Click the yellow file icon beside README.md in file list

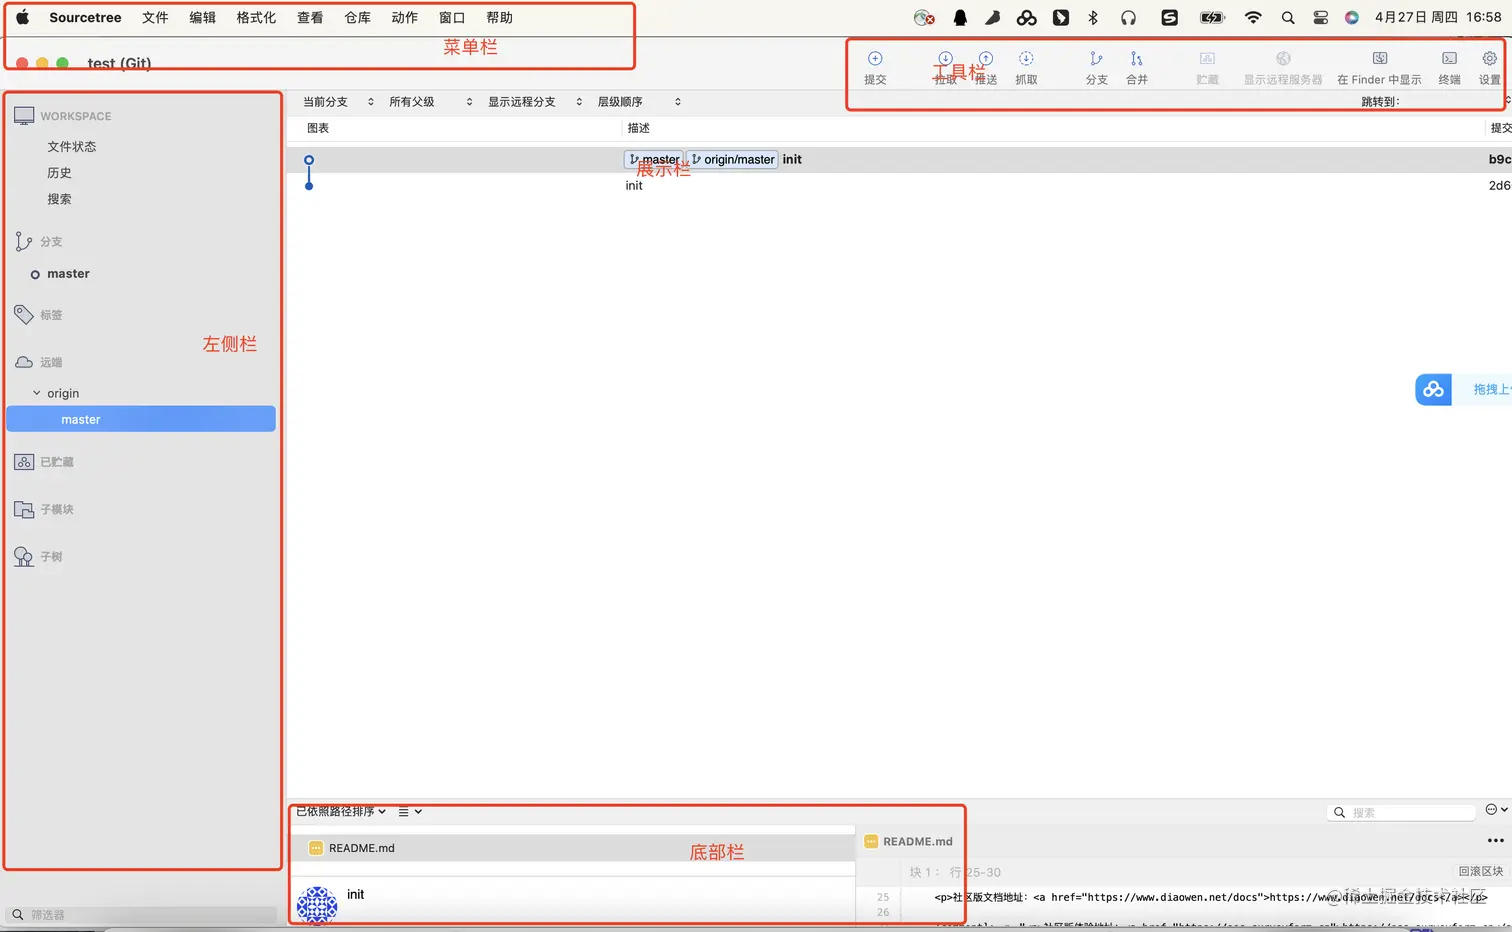tap(316, 848)
